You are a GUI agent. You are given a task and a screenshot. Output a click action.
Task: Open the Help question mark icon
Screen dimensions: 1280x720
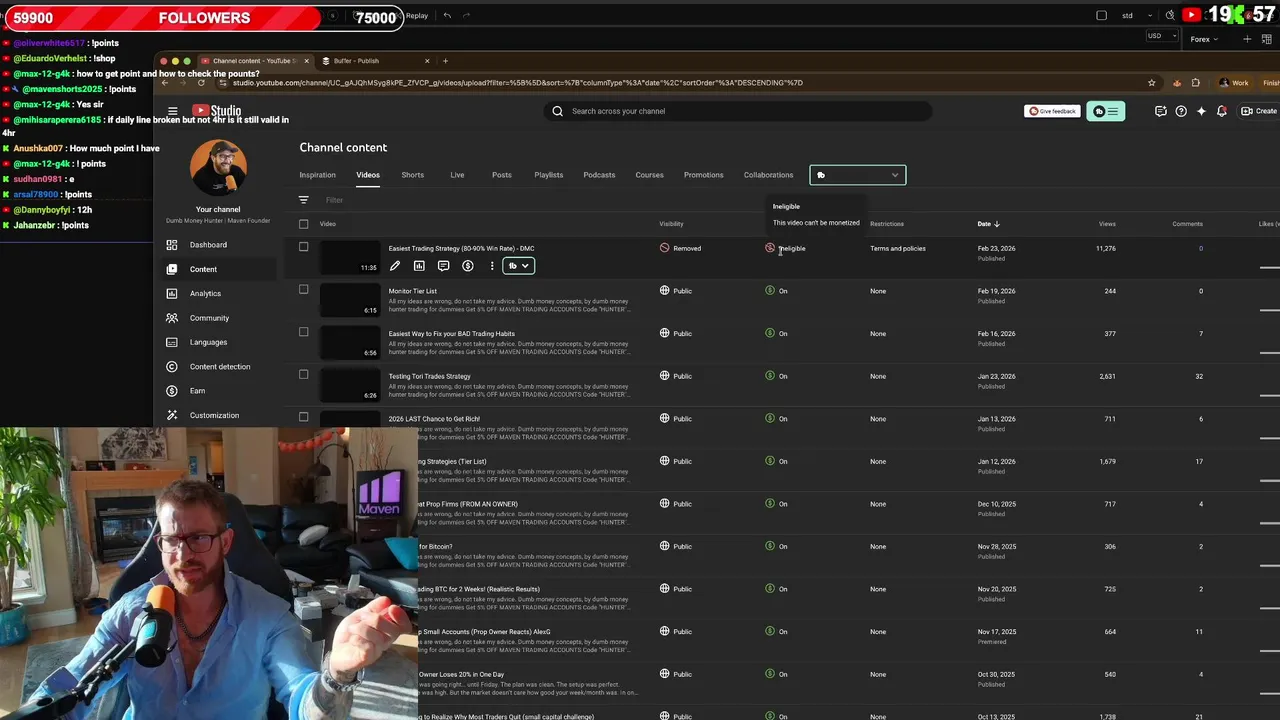[1181, 111]
